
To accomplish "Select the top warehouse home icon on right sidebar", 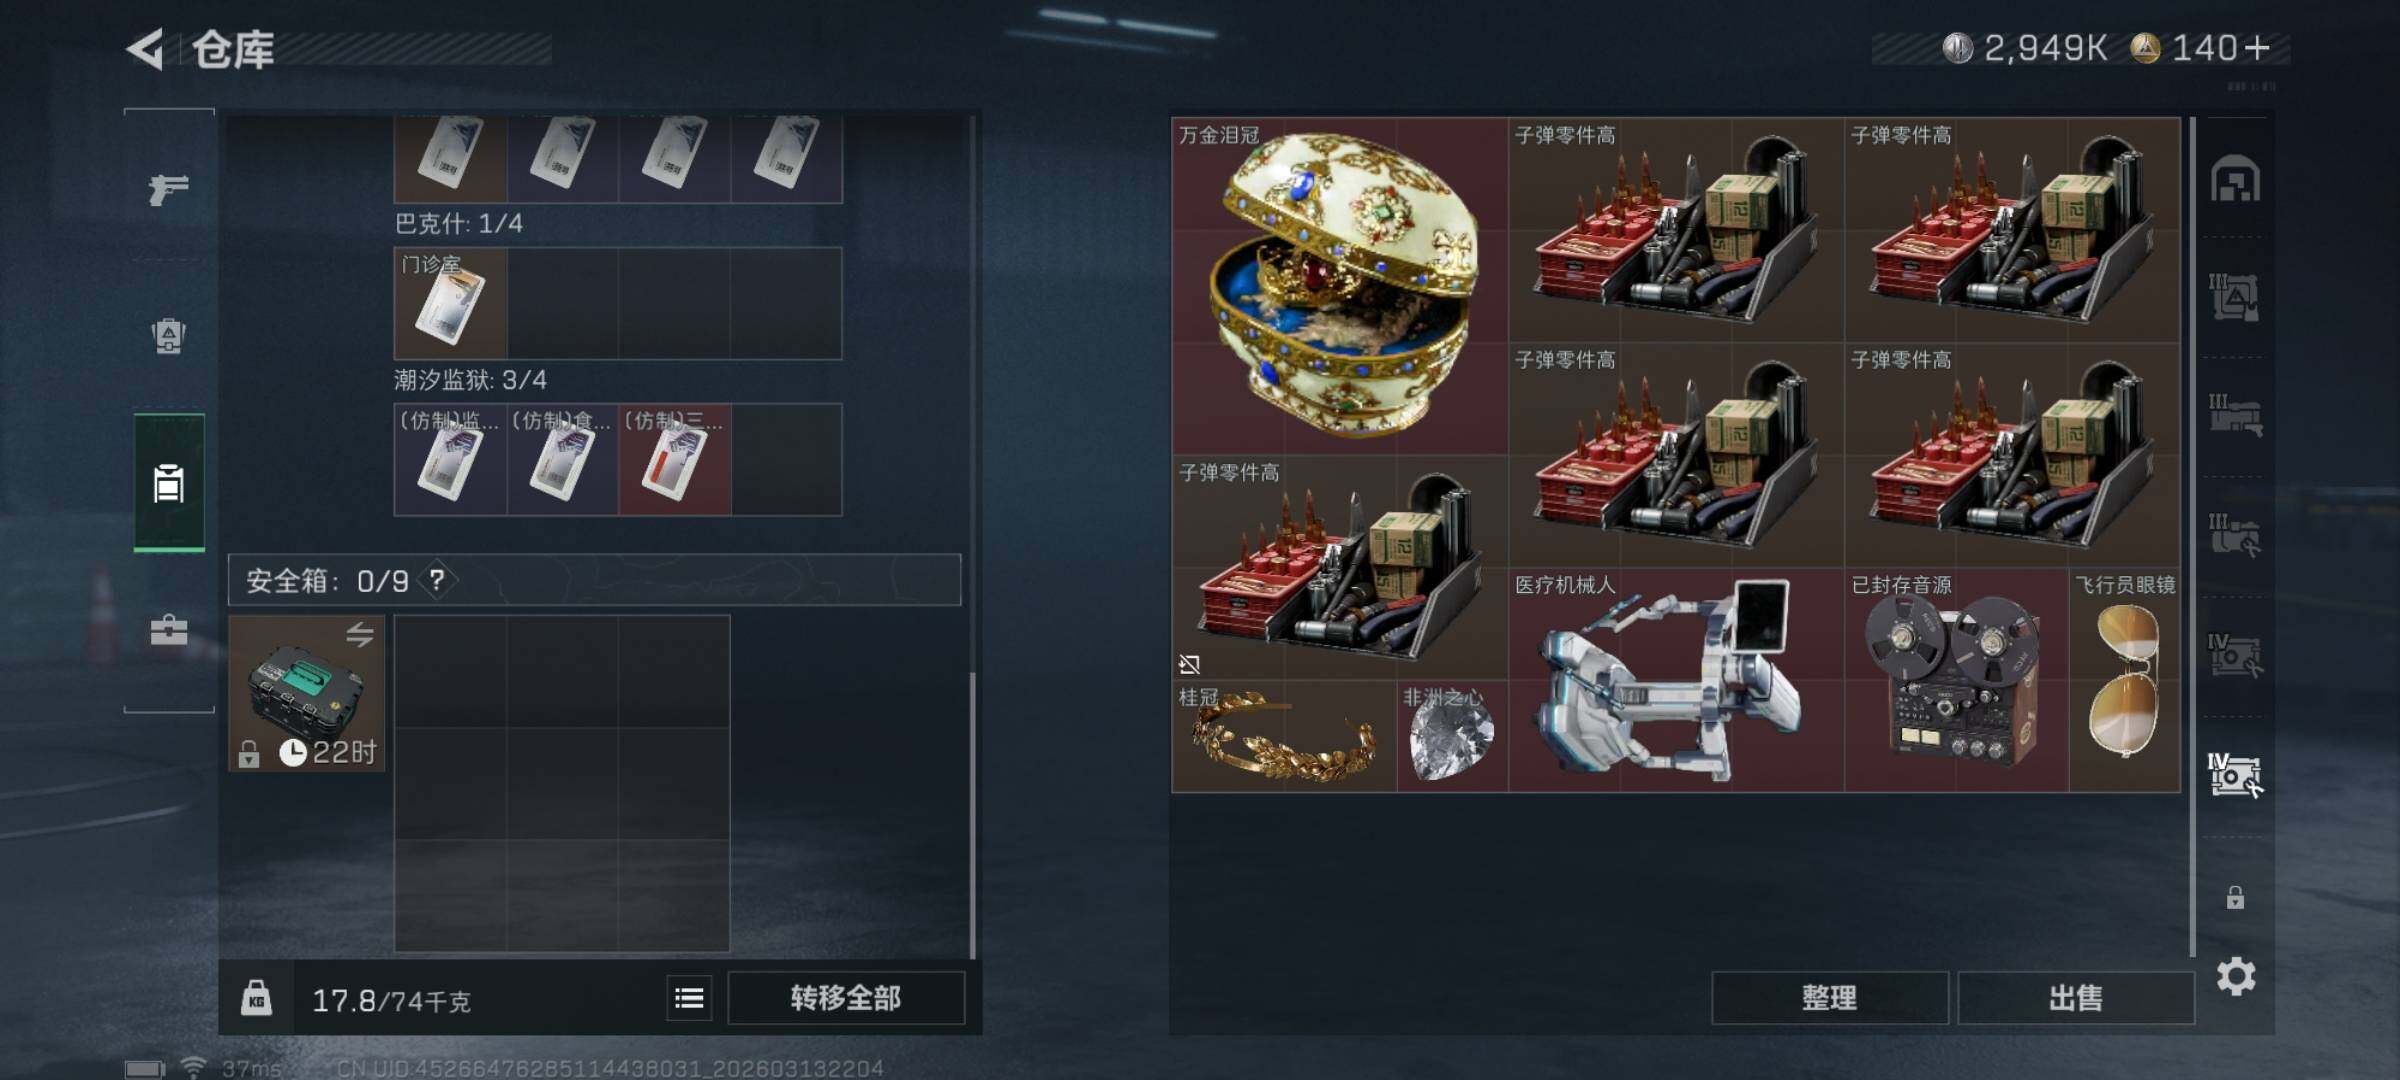I will [x=2235, y=179].
